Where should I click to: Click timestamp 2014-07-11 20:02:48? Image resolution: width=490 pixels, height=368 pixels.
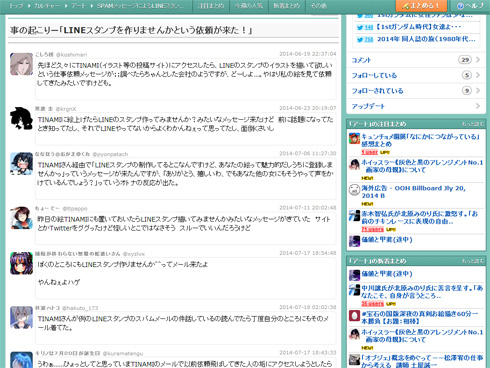(308, 208)
